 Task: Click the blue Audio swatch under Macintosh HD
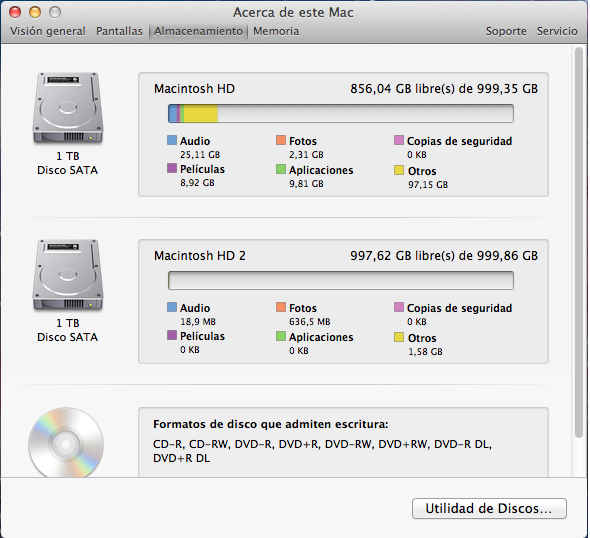tap(172, 140)
